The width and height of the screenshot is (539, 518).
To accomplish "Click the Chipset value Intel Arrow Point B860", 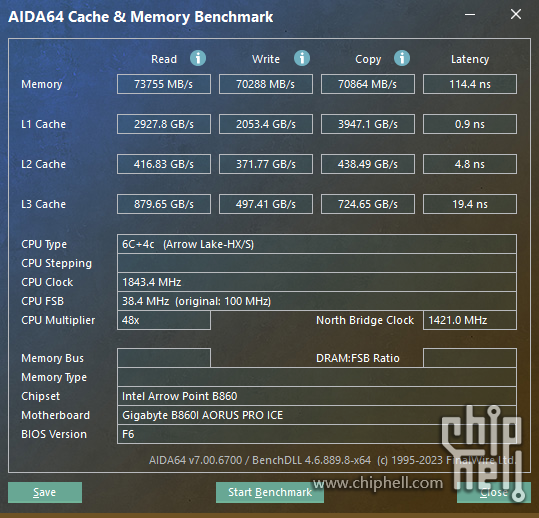I will [317, 396].
